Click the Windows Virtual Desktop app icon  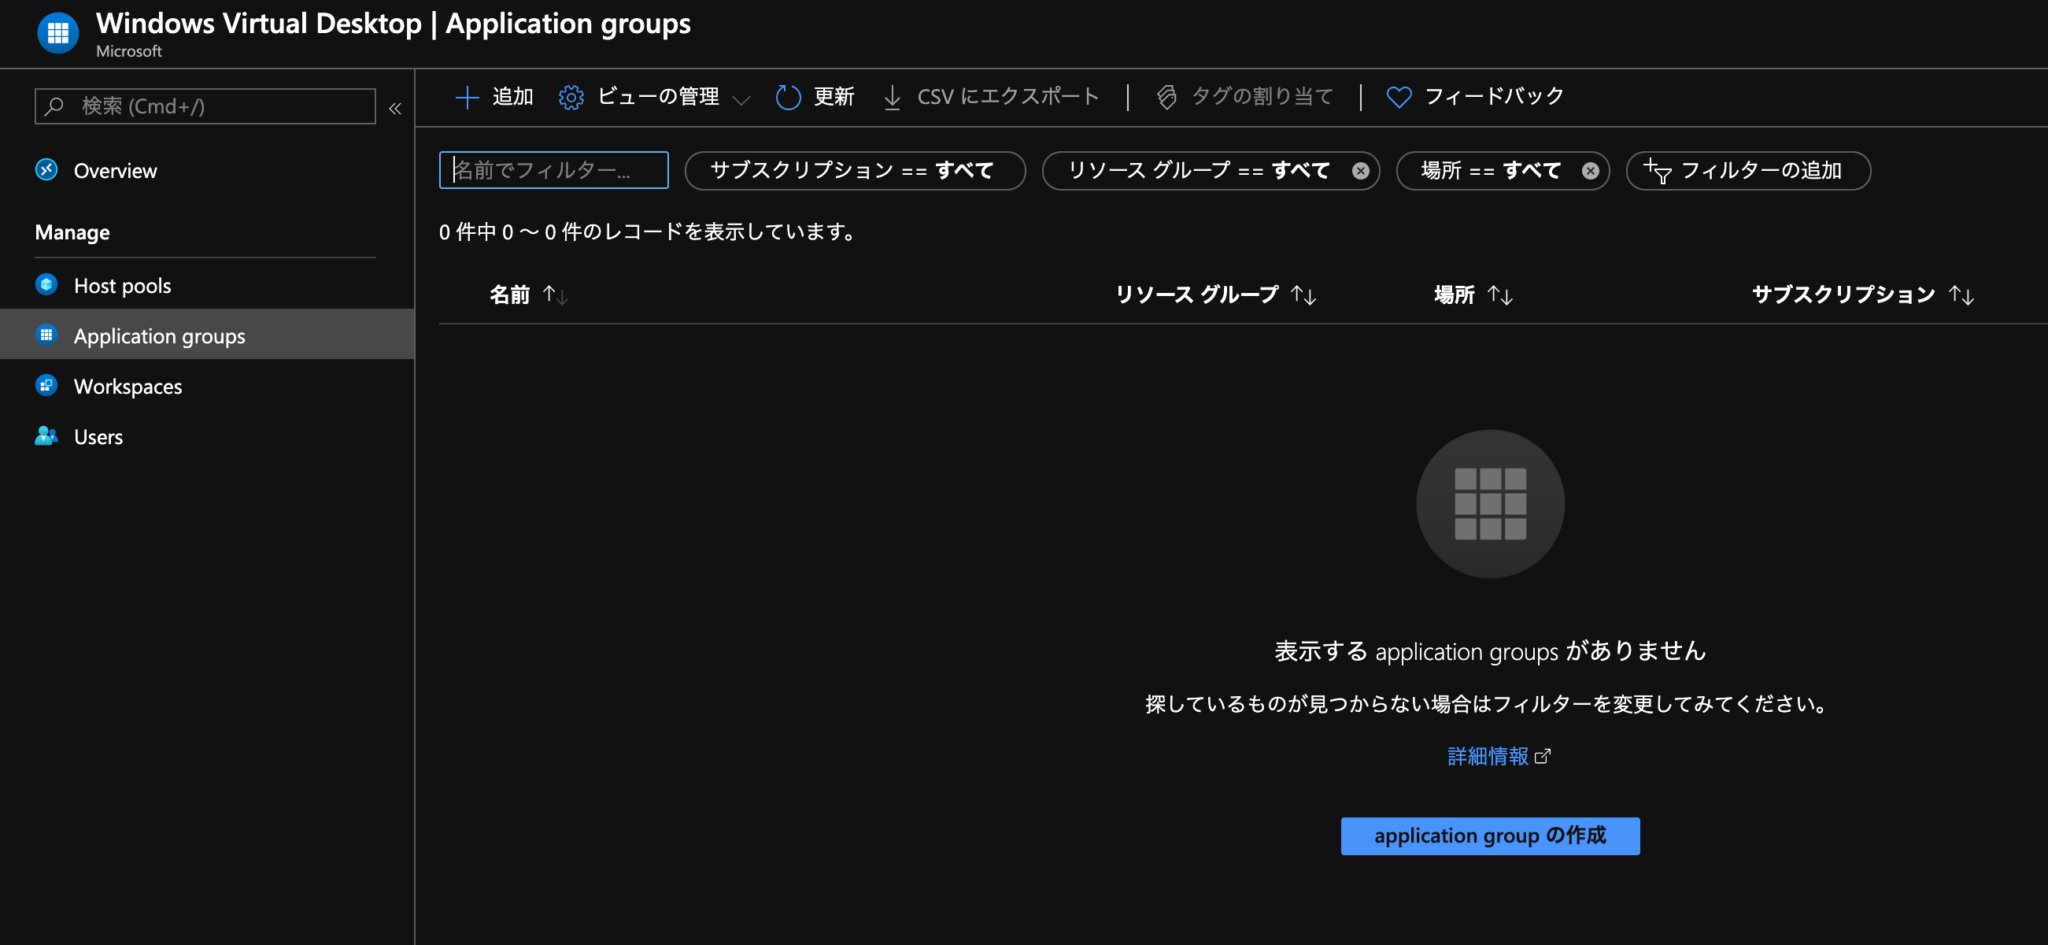pos(57,33)
